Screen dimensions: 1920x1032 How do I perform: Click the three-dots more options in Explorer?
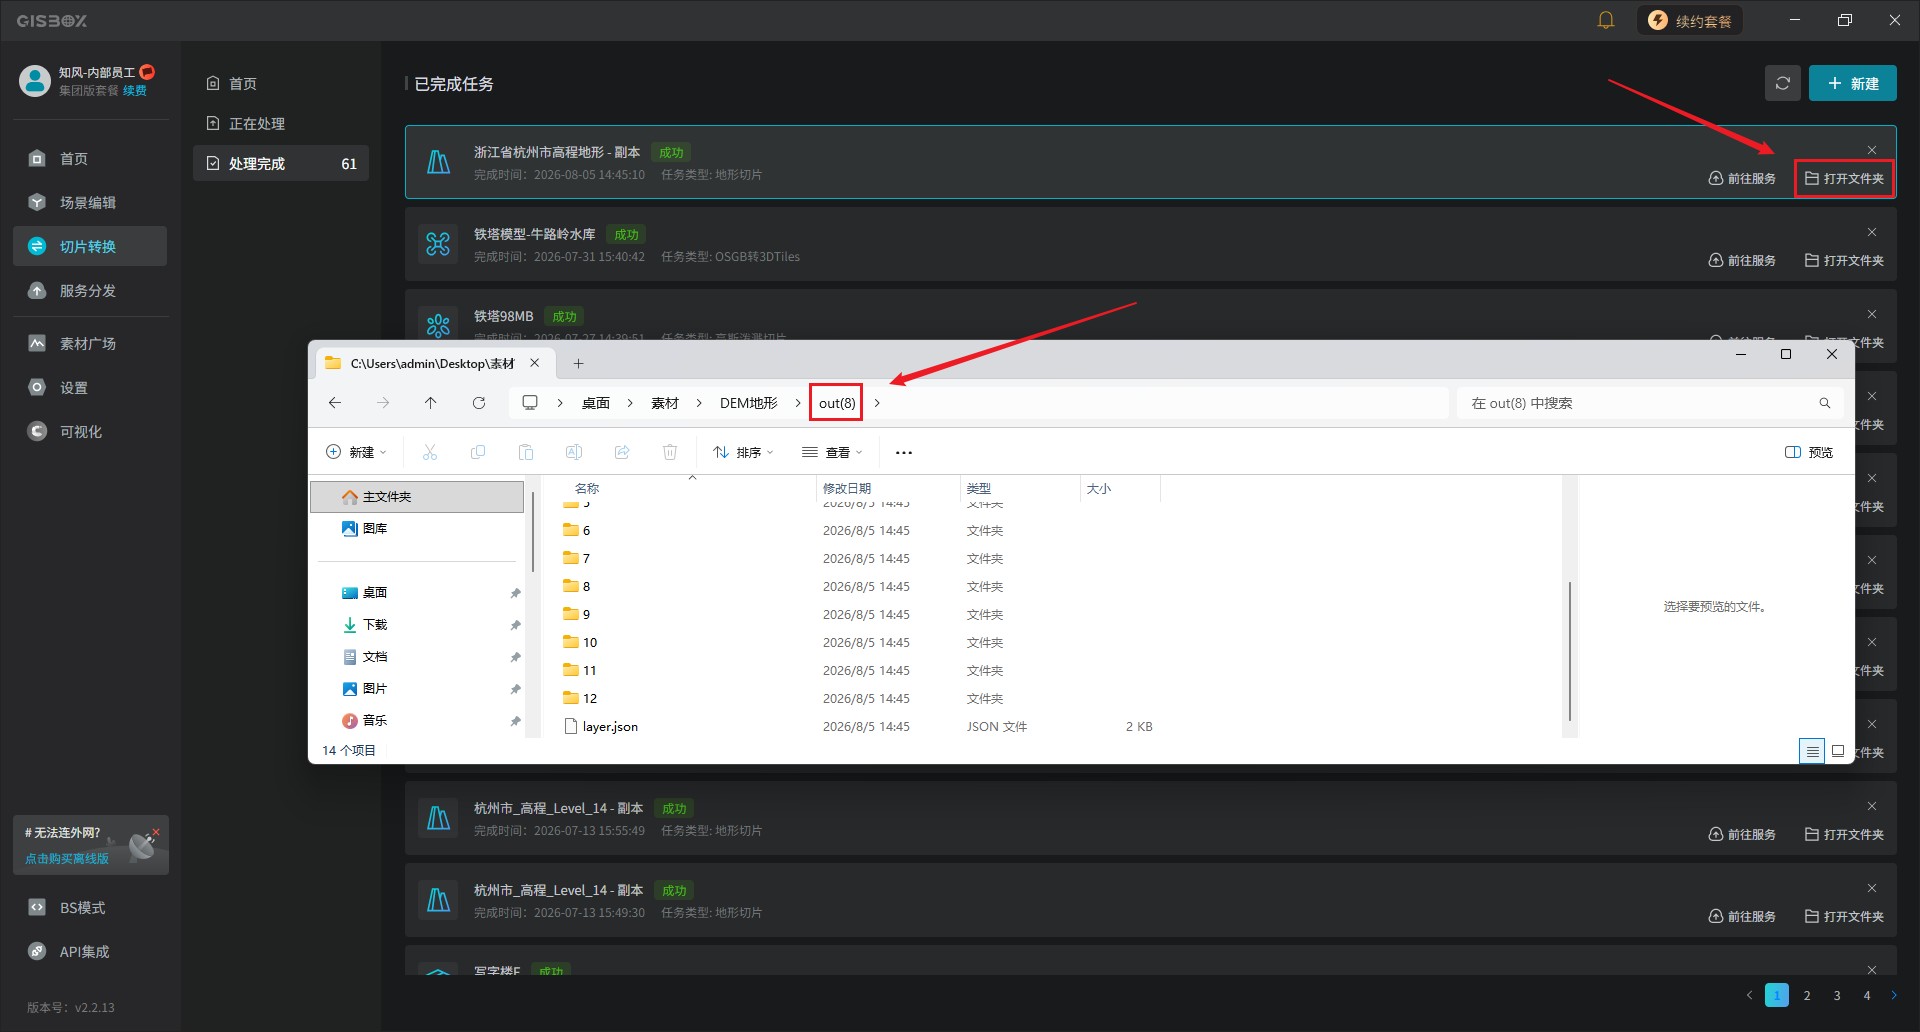tap(904, 452)
